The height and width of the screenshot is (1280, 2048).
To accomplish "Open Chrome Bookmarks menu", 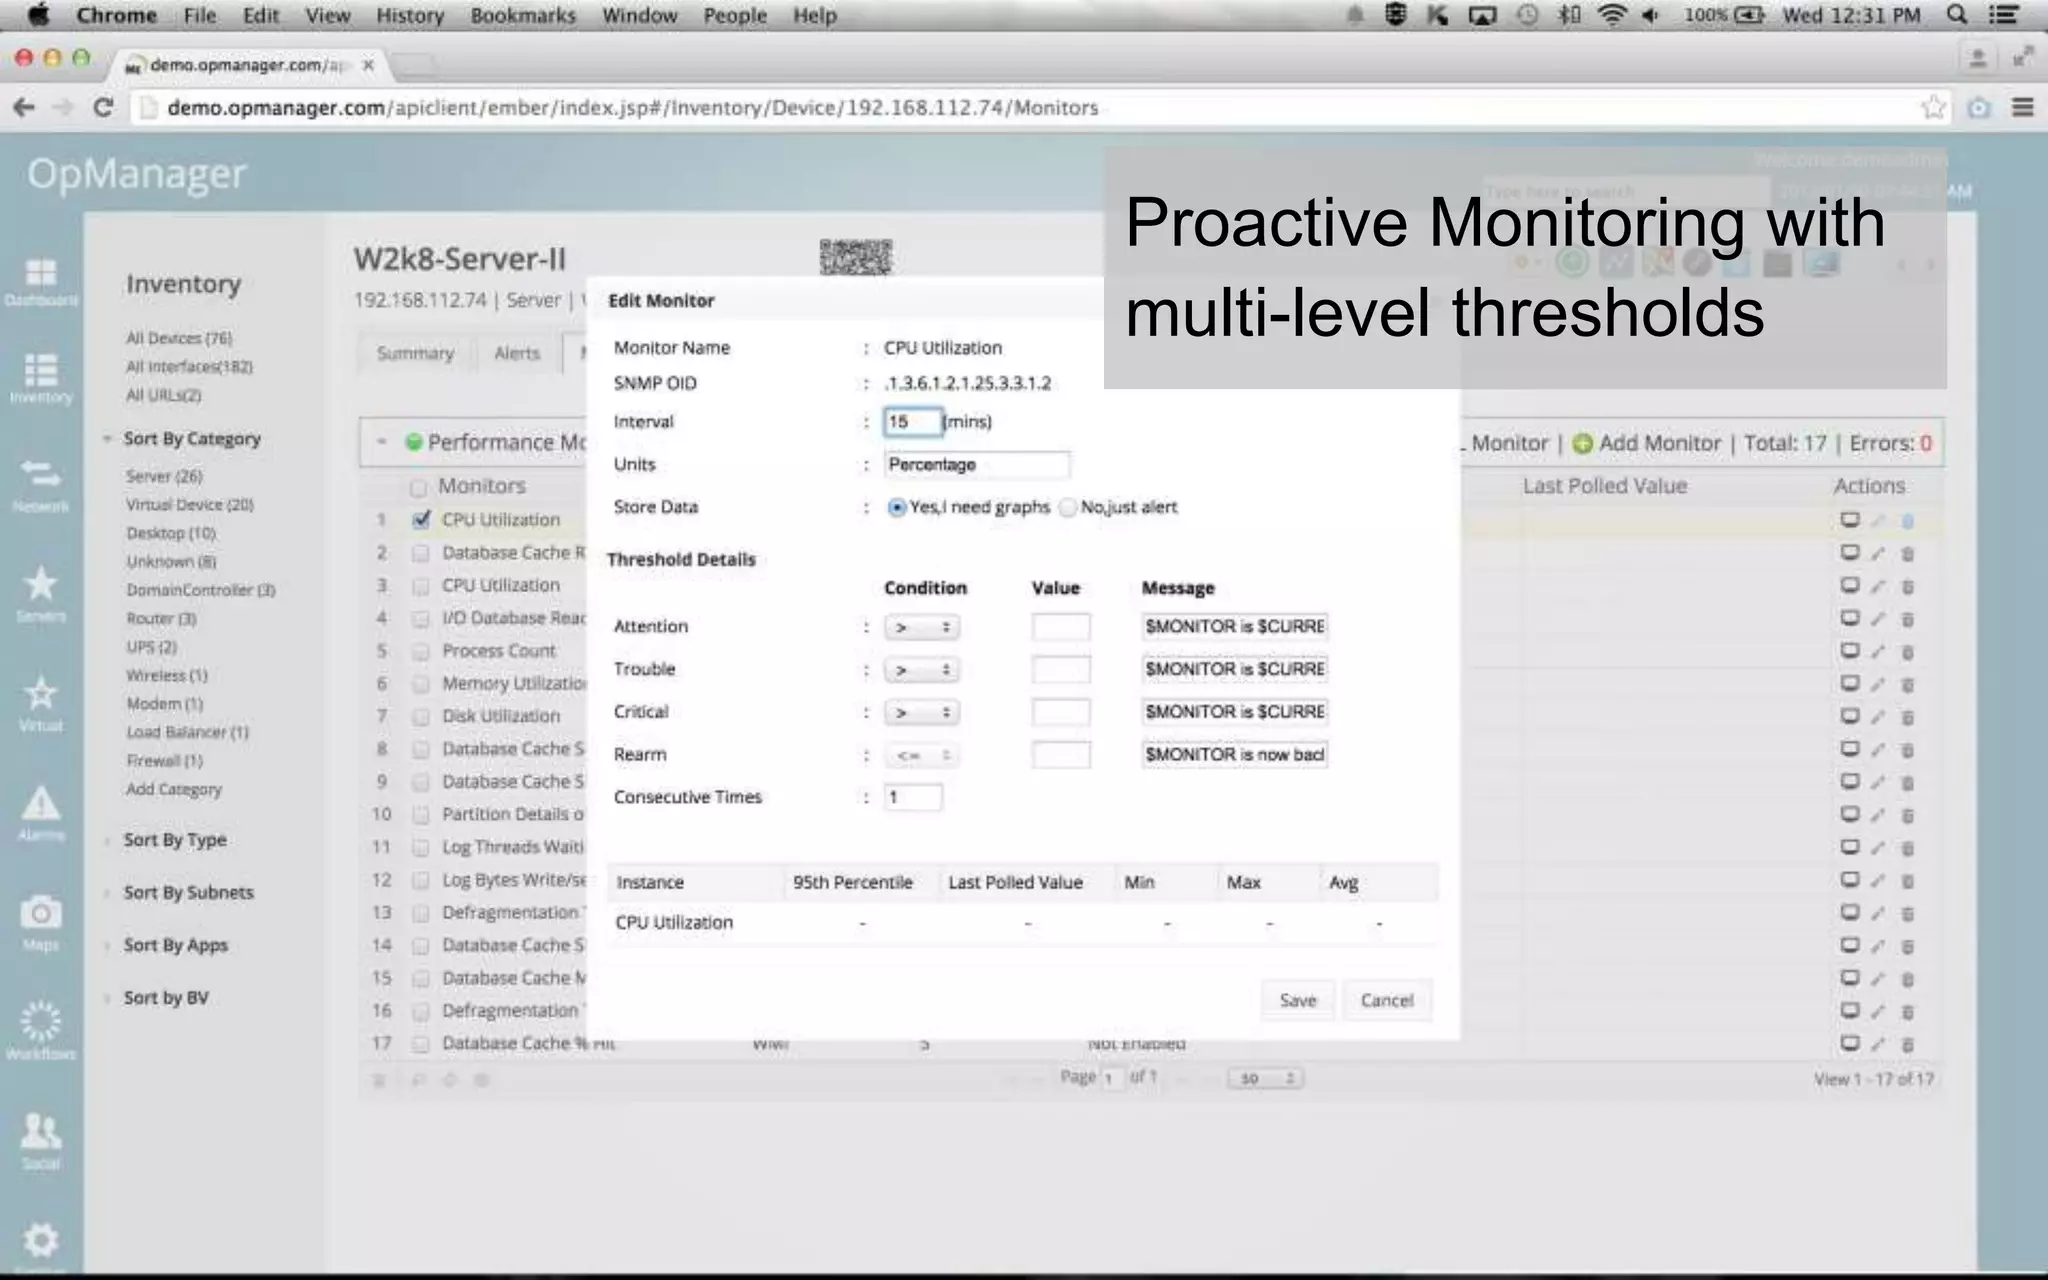I will point(523,15).
